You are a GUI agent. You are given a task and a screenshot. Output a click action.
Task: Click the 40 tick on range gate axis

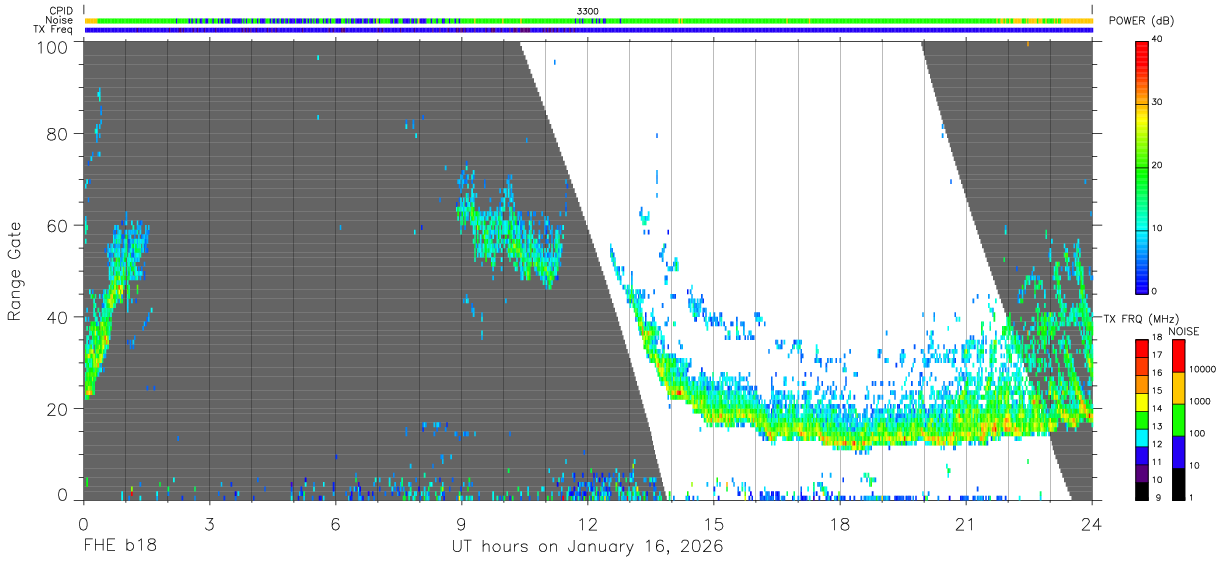click(x=58, y=317)
